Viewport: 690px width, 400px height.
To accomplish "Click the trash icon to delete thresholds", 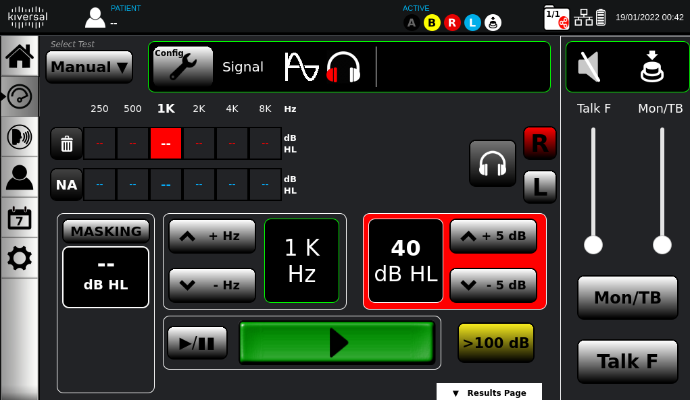I will pyautogui.click(x=67, y=143).
